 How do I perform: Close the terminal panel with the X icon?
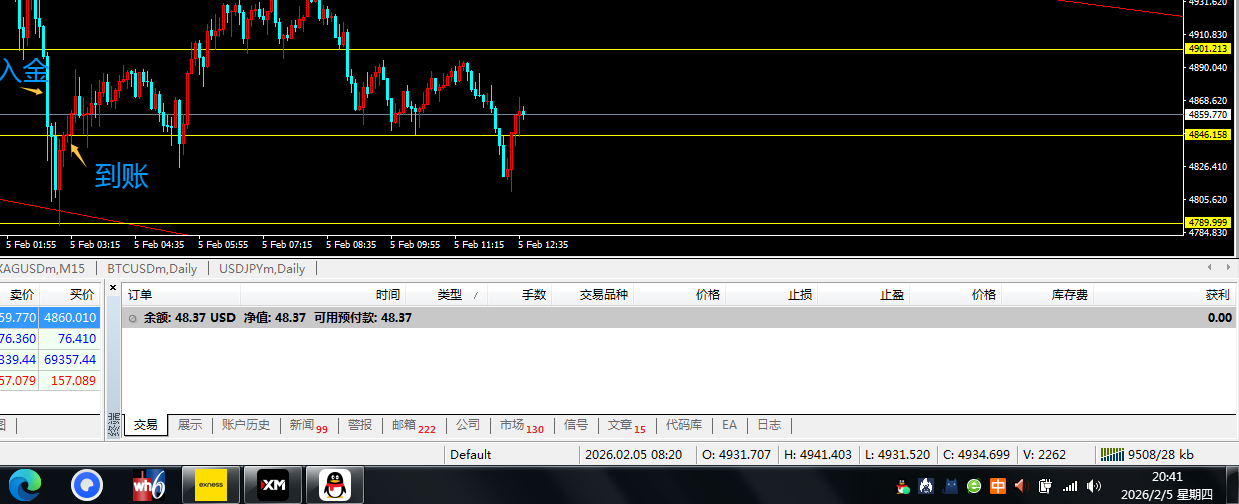113,288
